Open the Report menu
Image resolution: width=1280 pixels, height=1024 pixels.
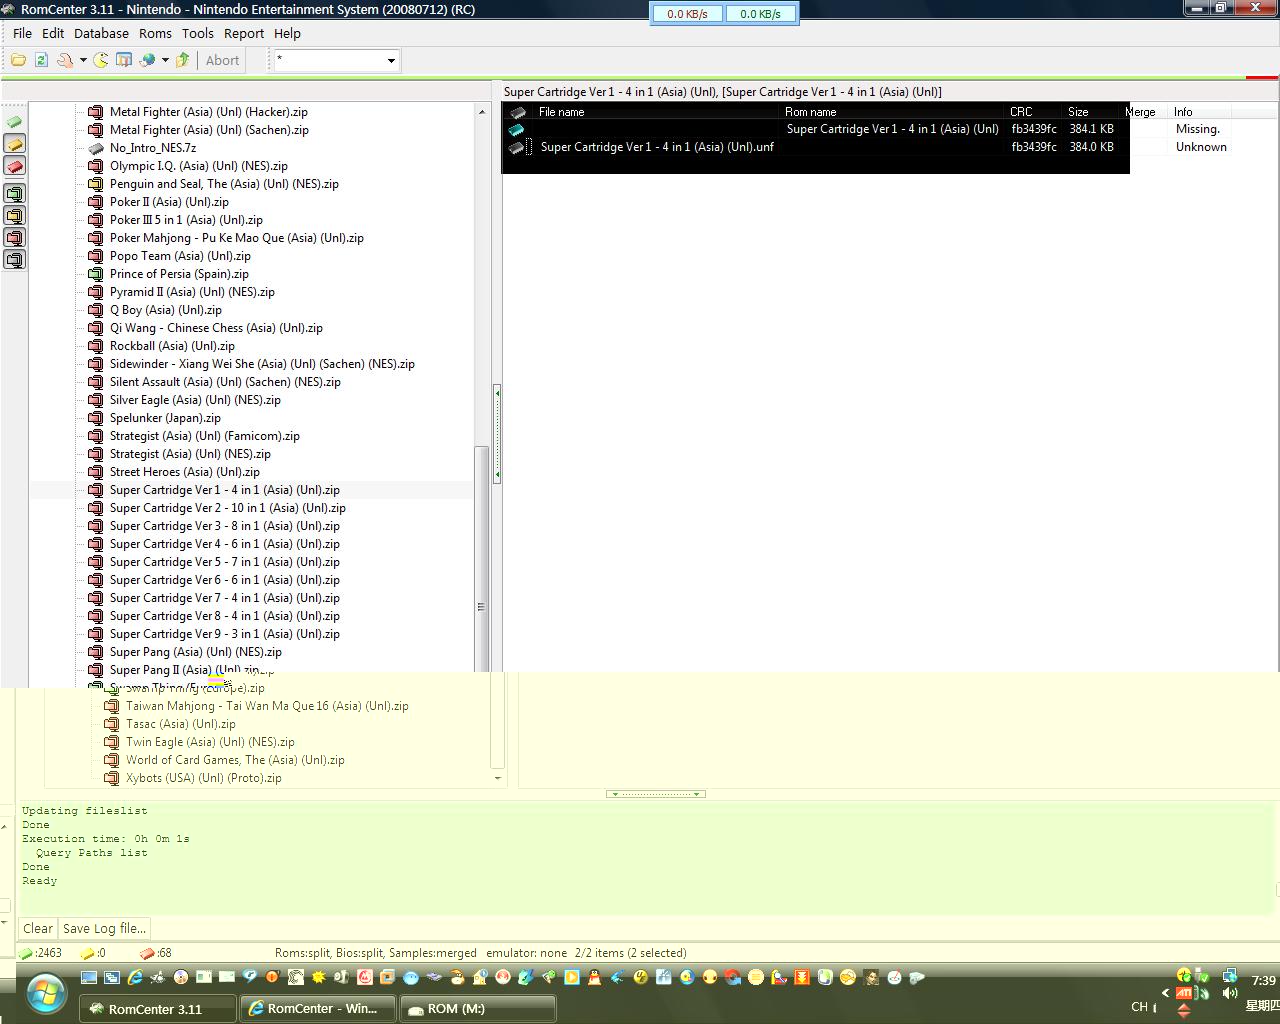[x=244, y=33]
